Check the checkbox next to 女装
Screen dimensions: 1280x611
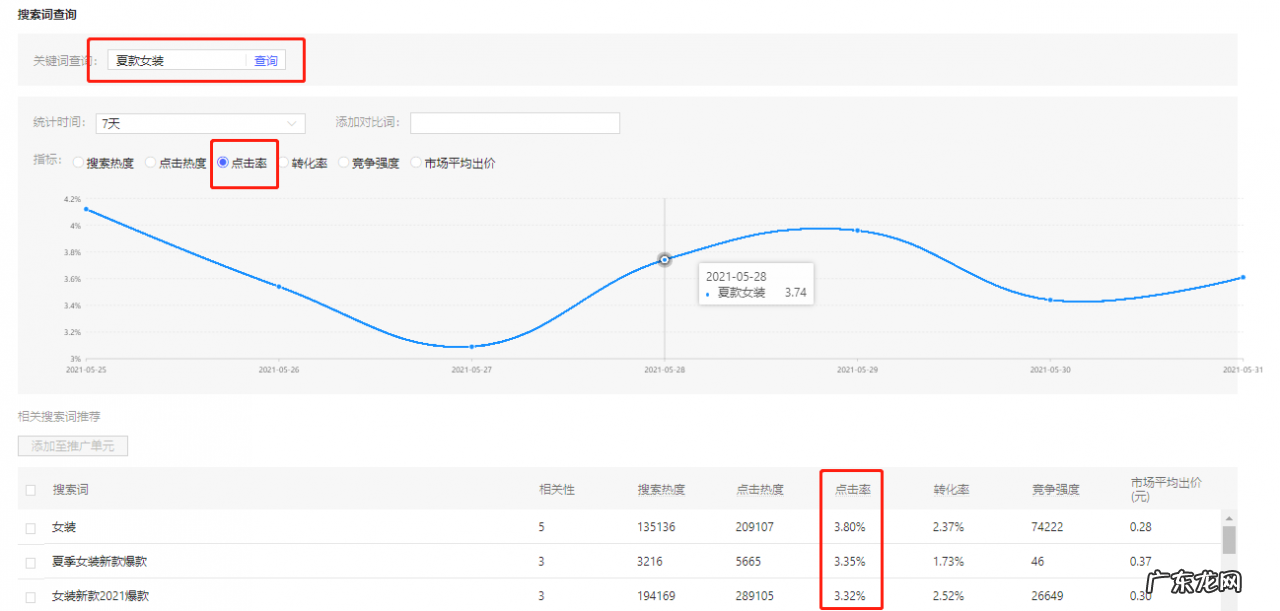29,527
